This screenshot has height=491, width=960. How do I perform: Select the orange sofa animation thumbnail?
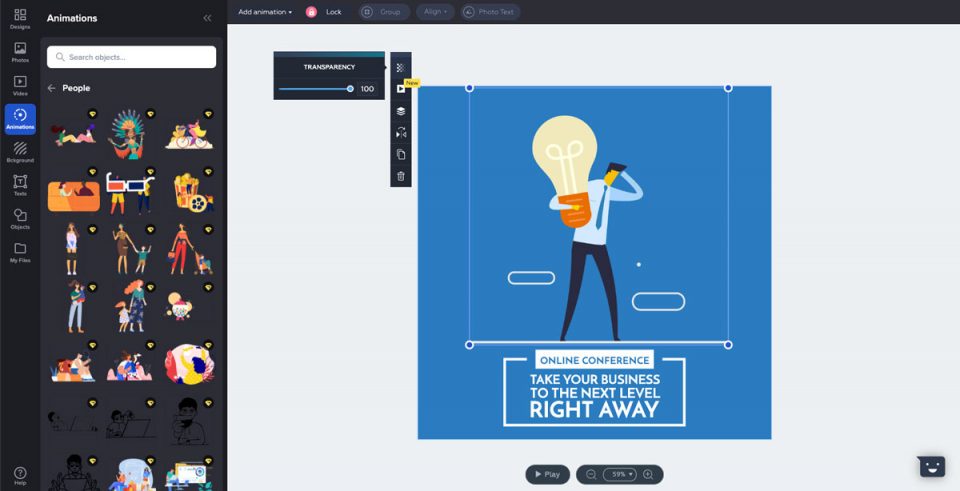pos(73,196)
